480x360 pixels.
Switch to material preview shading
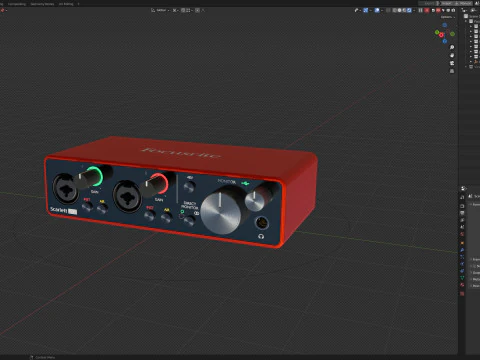click(x=404, y=10)
